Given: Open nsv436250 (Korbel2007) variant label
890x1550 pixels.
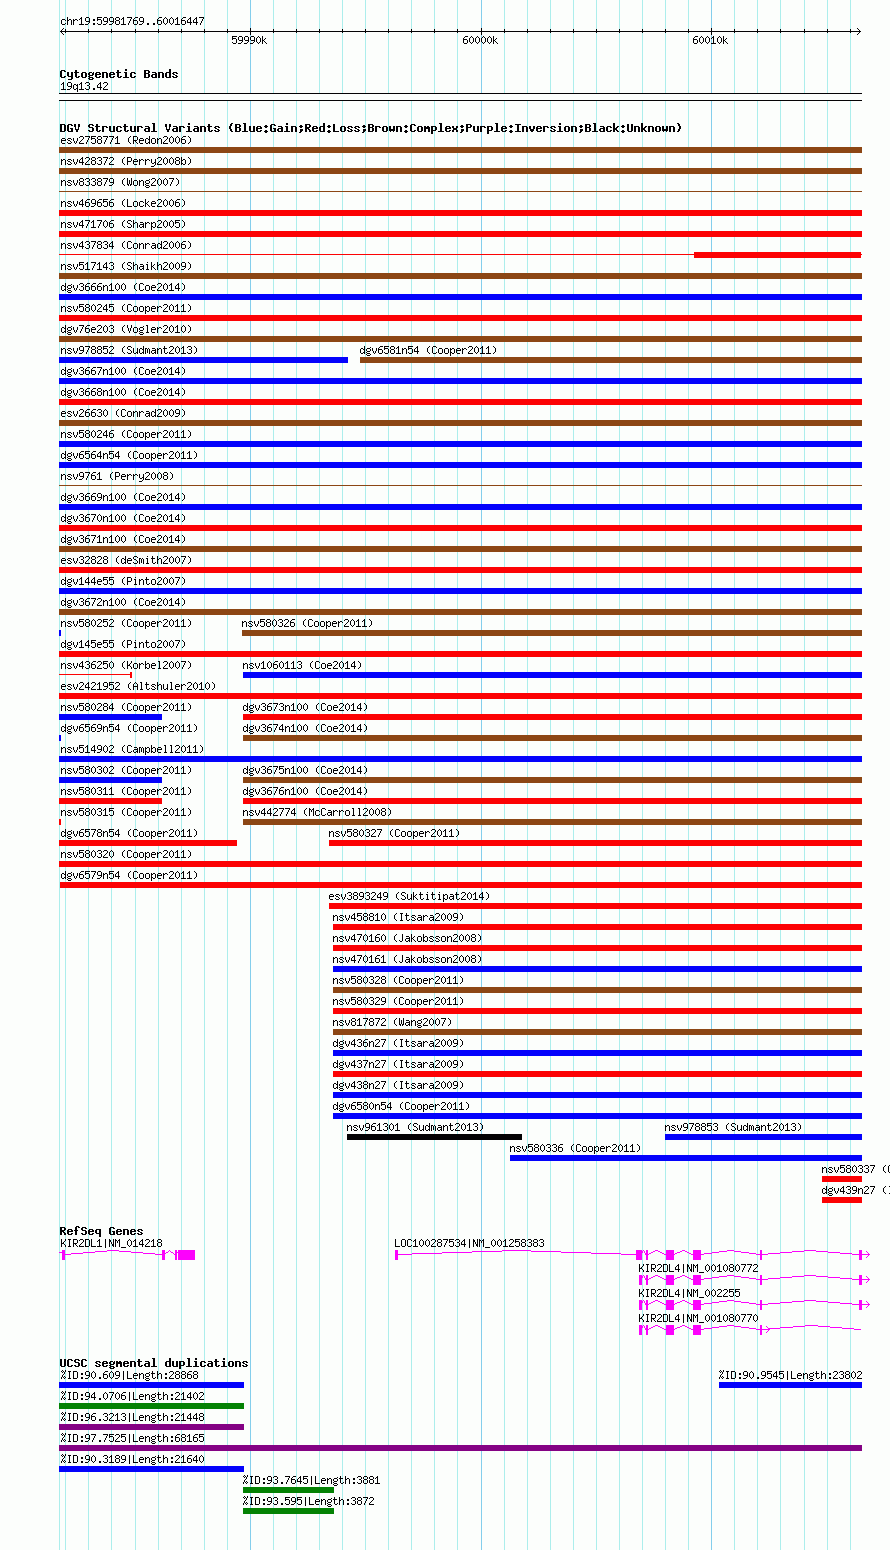Looking at the screenshot, I should [x=125, y=665].
